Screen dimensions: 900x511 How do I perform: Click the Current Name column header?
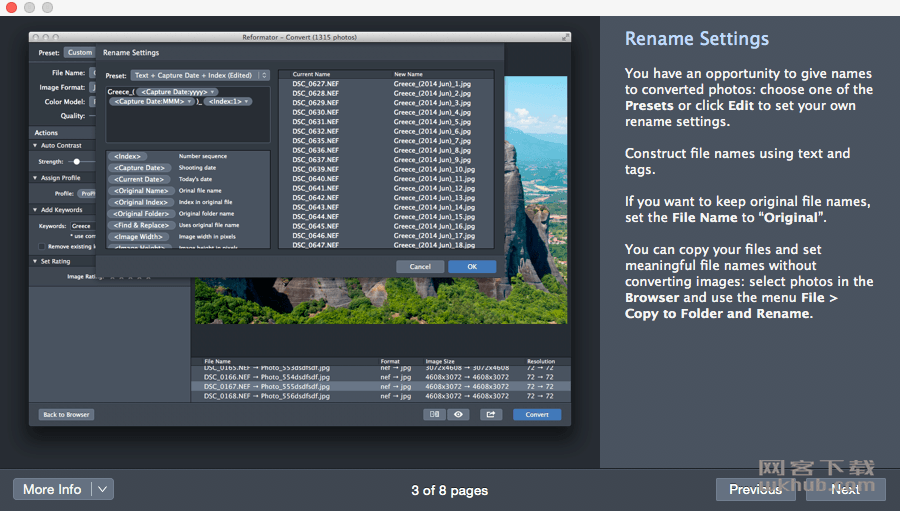pos(311,74)
